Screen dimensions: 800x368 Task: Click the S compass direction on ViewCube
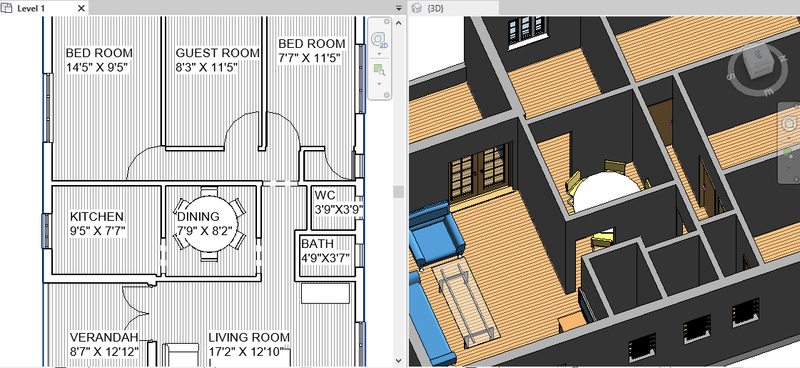(x=731, y=77)
